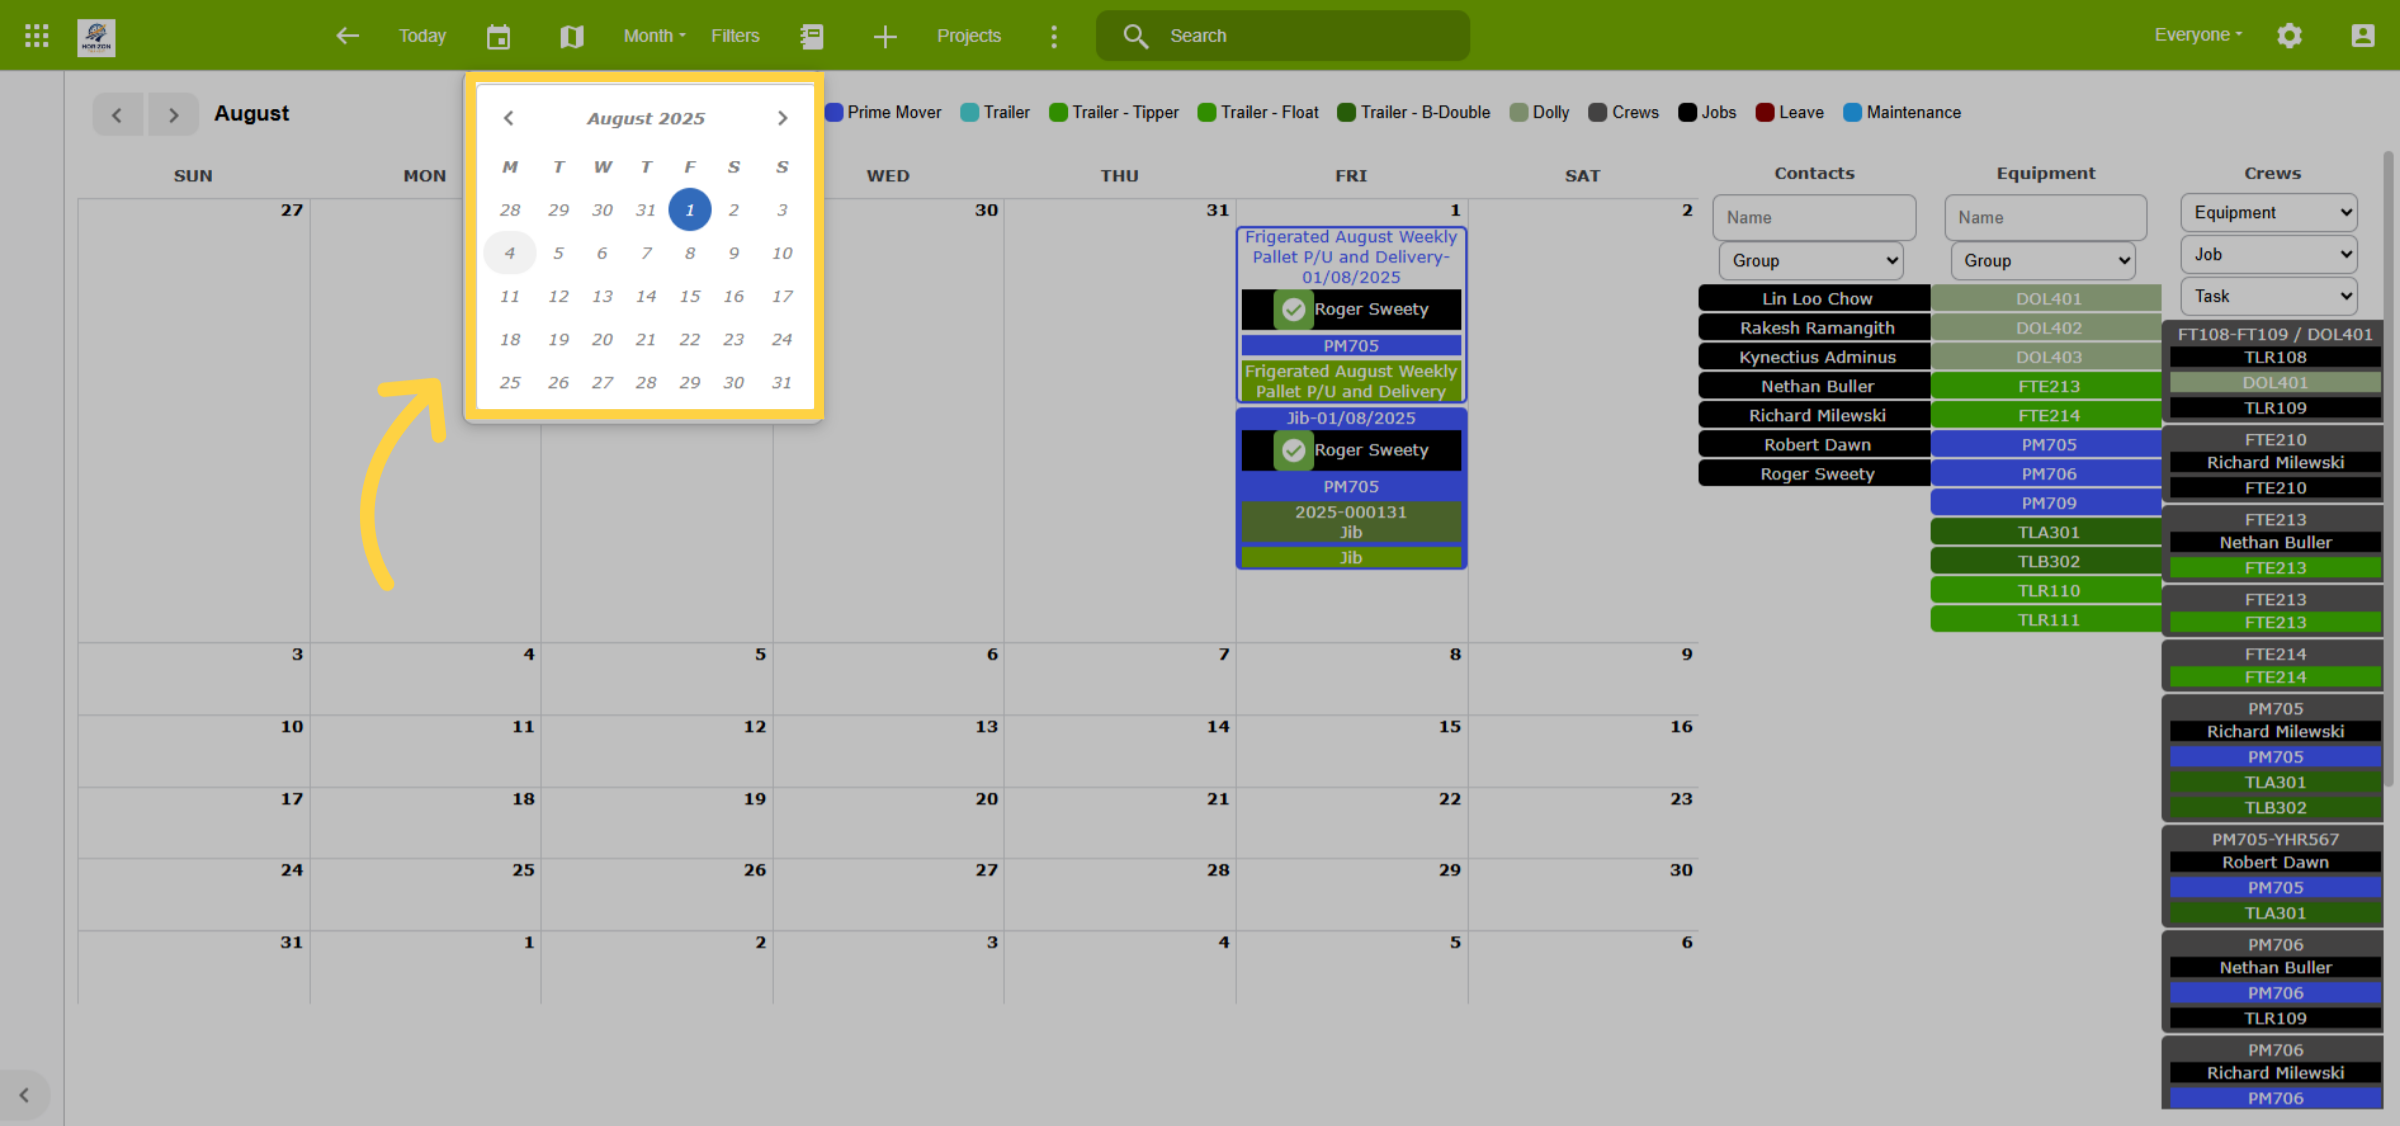The image size is (2400, 1126).
Task: Select equipment FTE214 in Equipment list
Action: point(2047,416)
